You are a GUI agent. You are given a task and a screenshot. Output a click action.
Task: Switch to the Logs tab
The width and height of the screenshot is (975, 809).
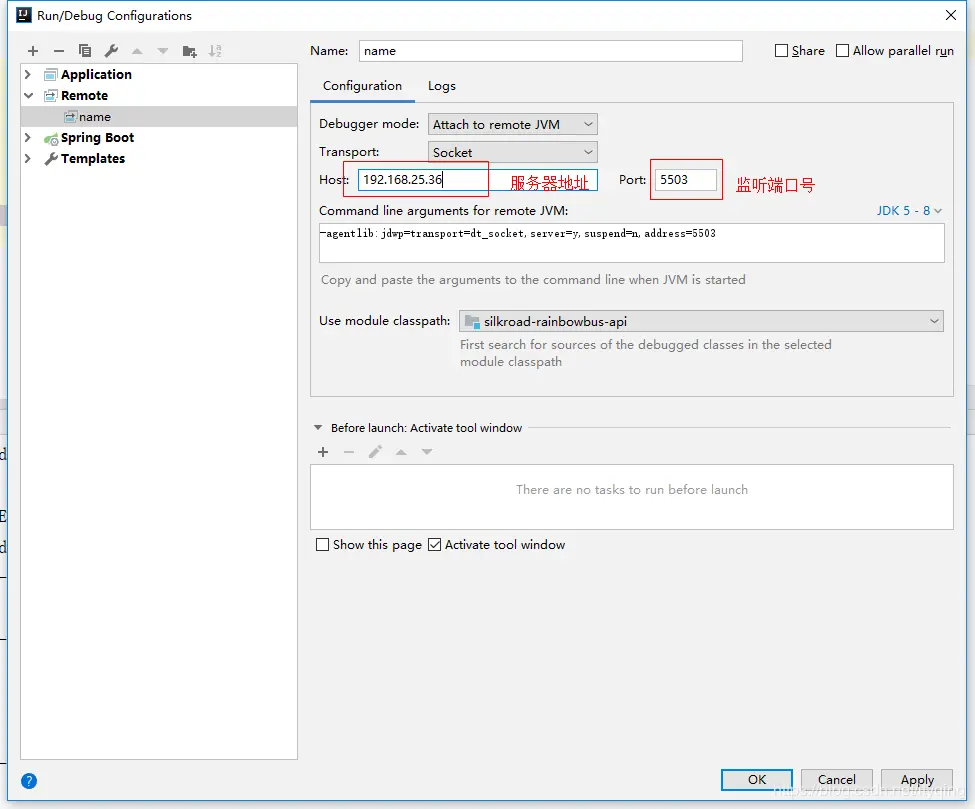441,86
